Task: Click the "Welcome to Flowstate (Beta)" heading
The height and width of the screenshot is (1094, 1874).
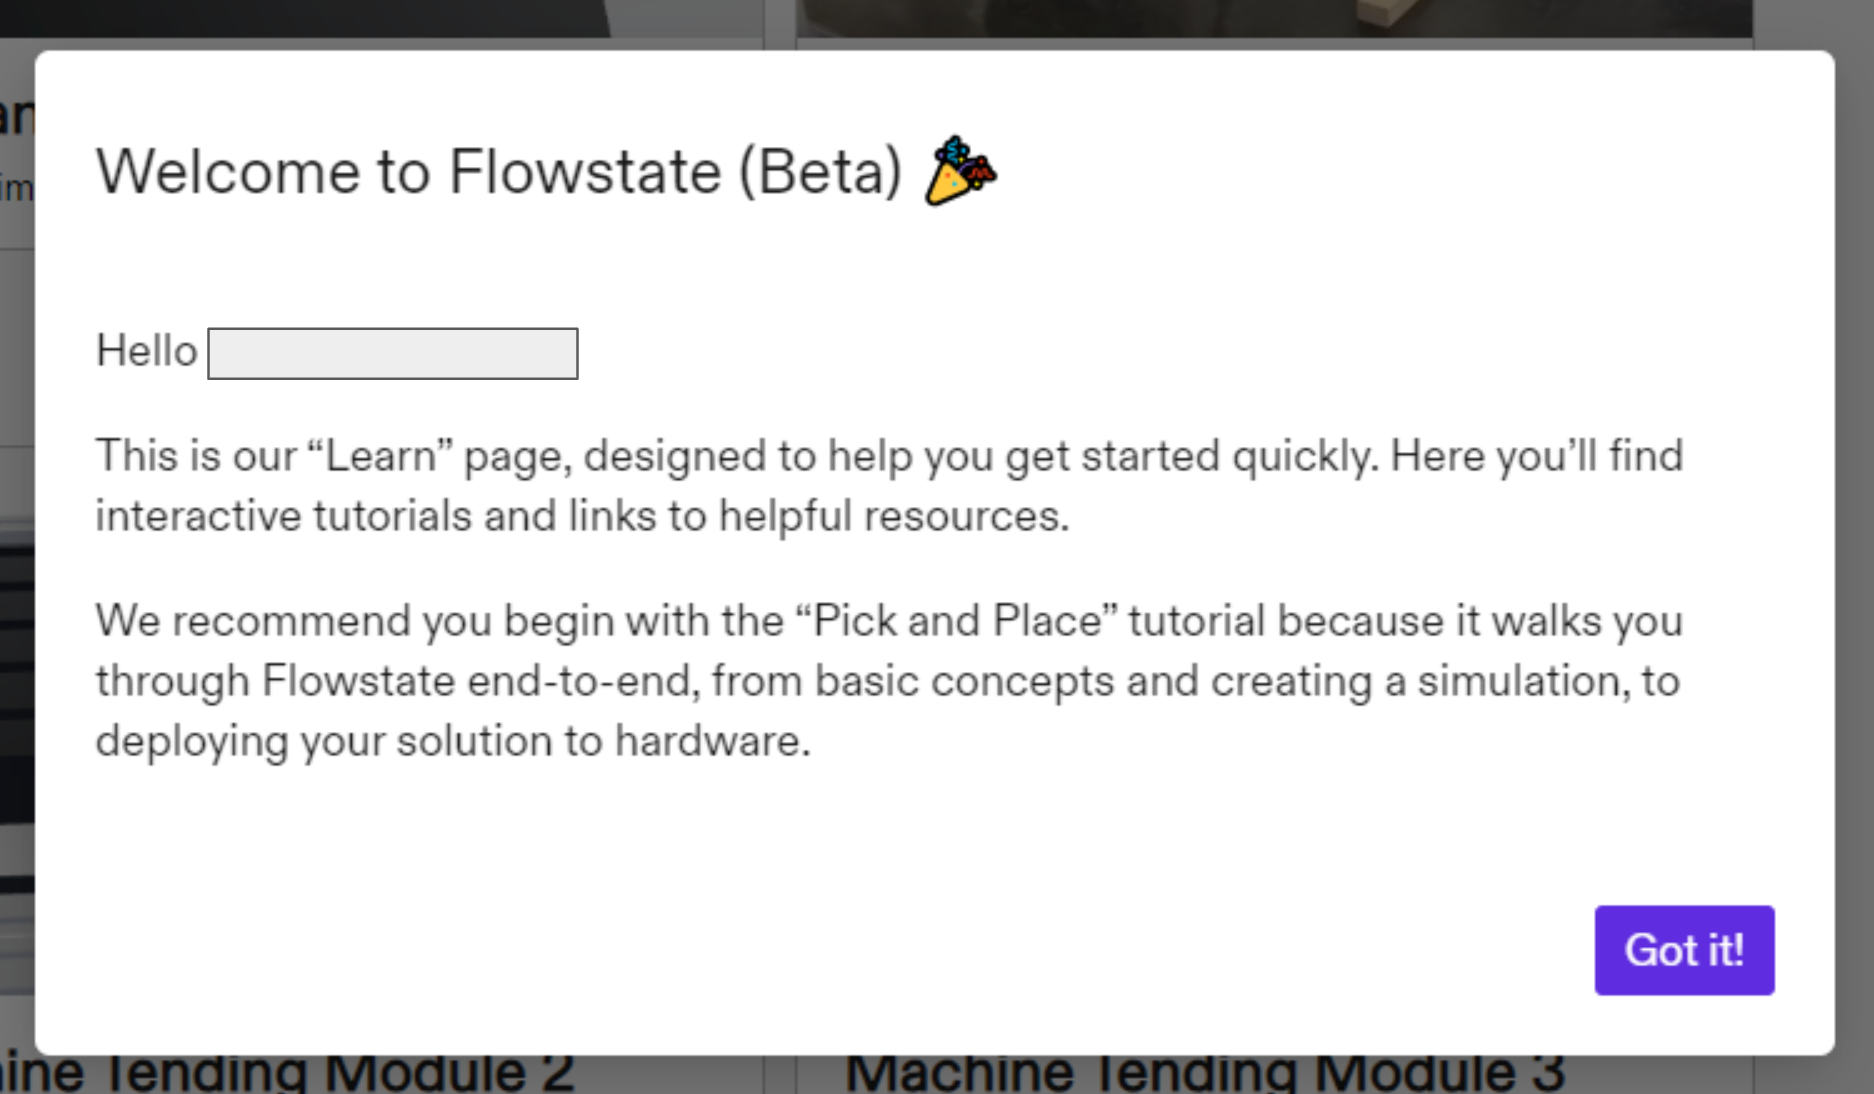Action: 498,172
